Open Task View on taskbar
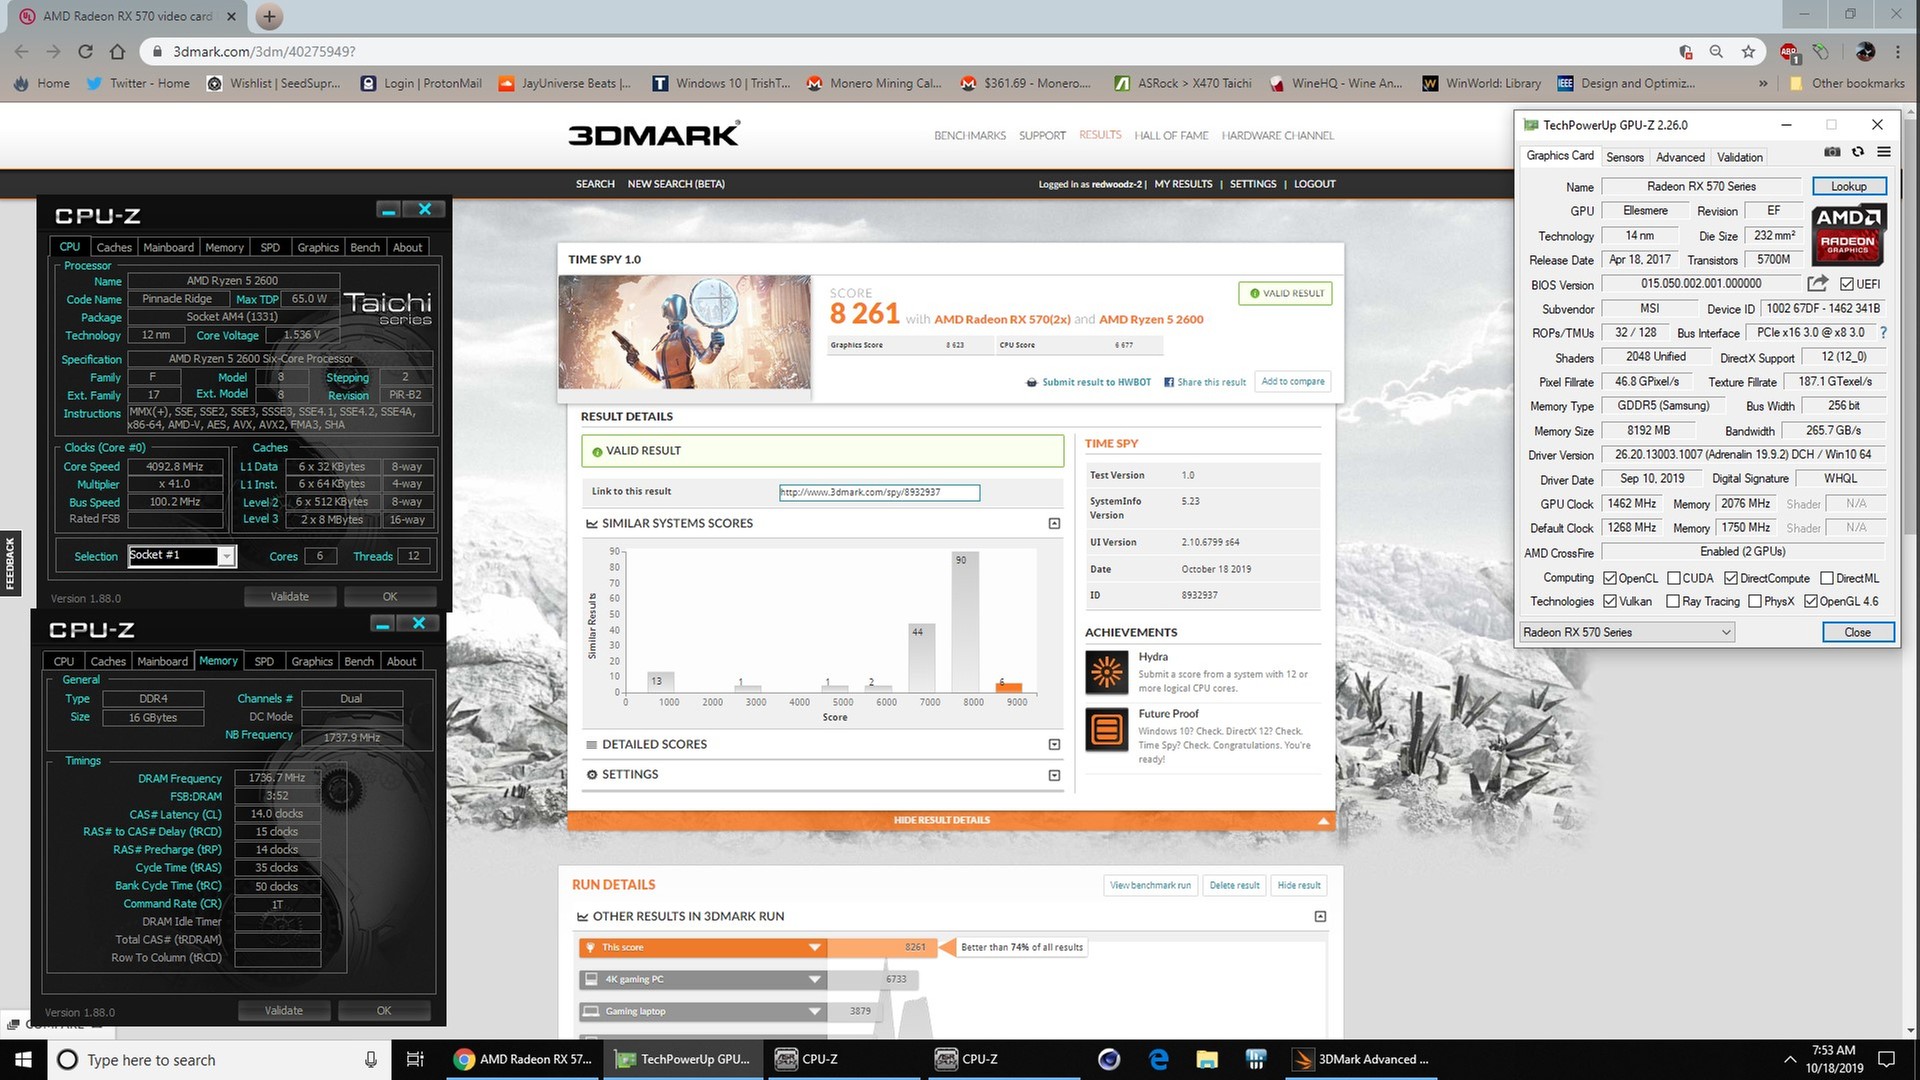Image resolution: width=1920 pixels, height=1080 pixels. (415, 1059)
